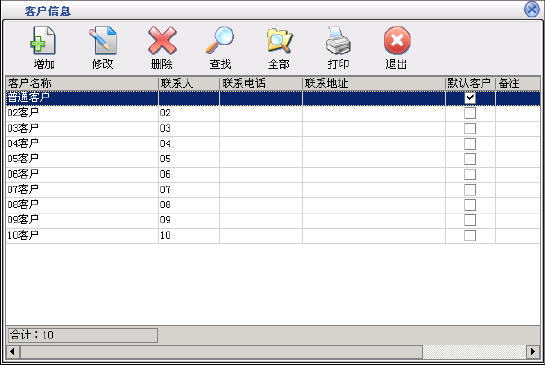
Task: Click the 联系人 column header
Action: [x=189, y=83]
